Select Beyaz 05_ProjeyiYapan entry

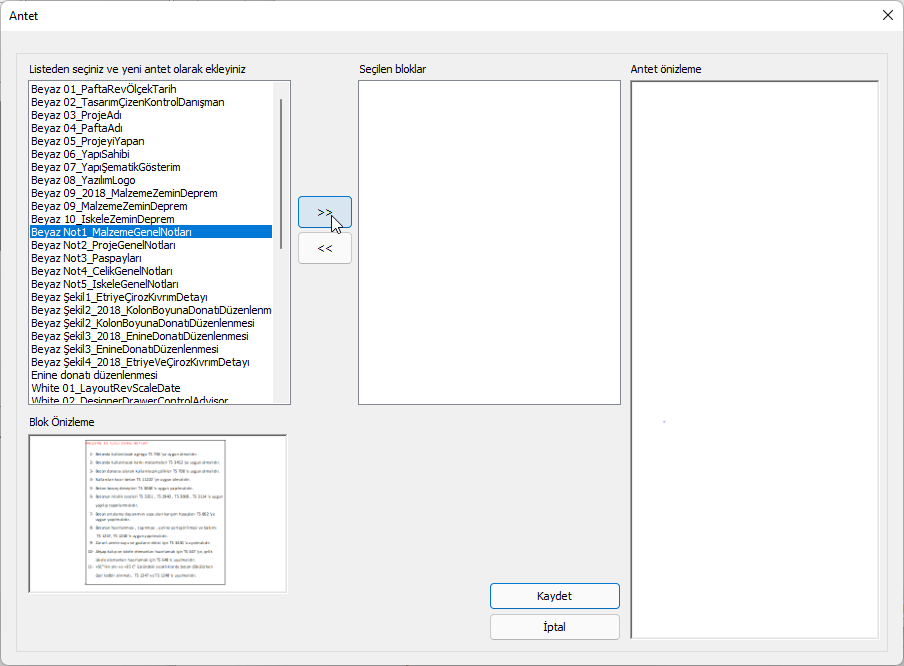pos(150,141)
